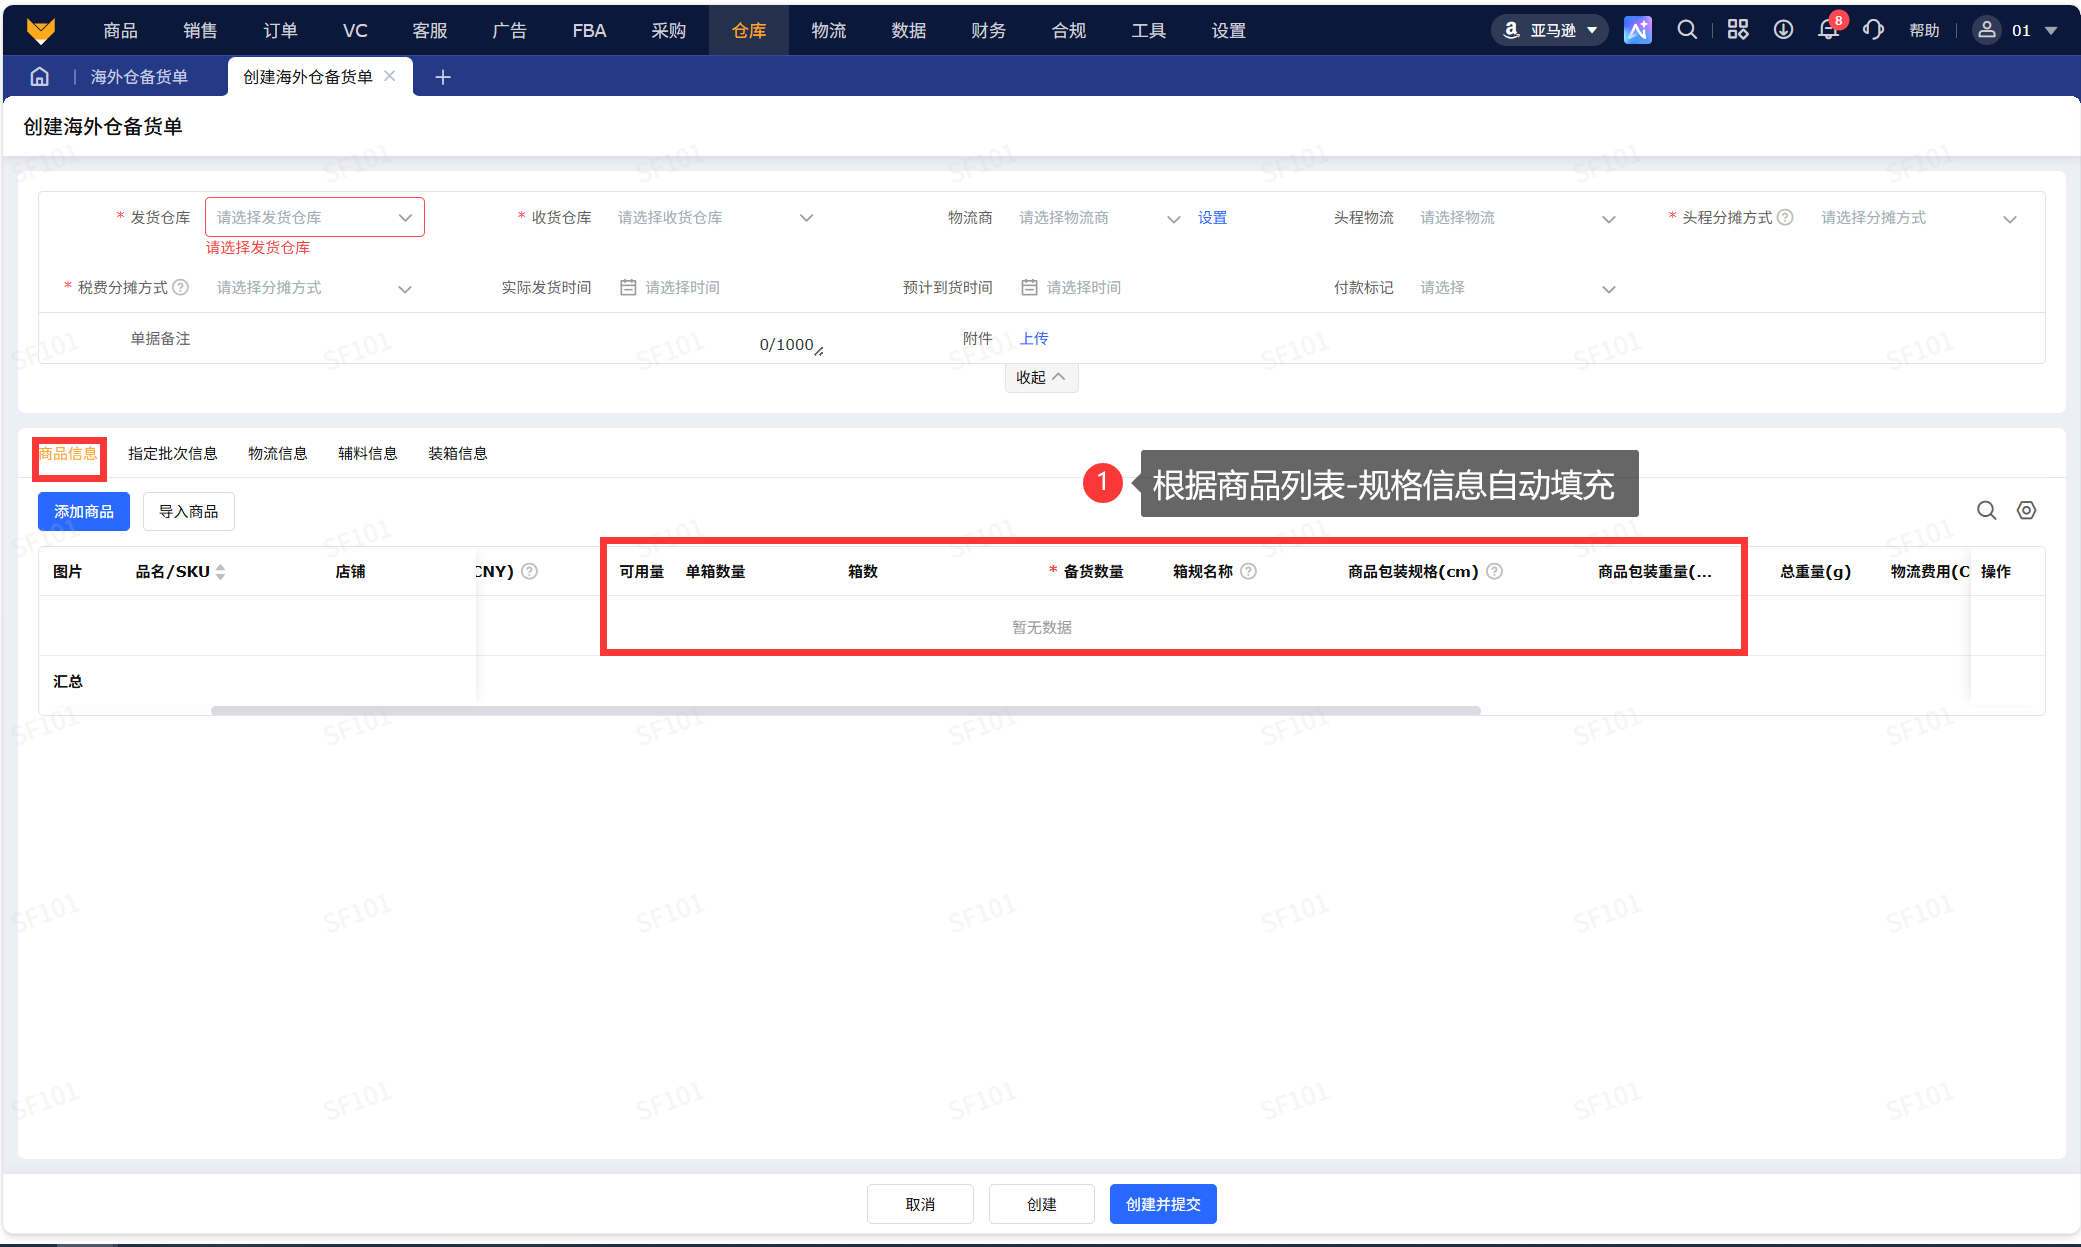Click the 单据备注 text area

coord(515,338)
